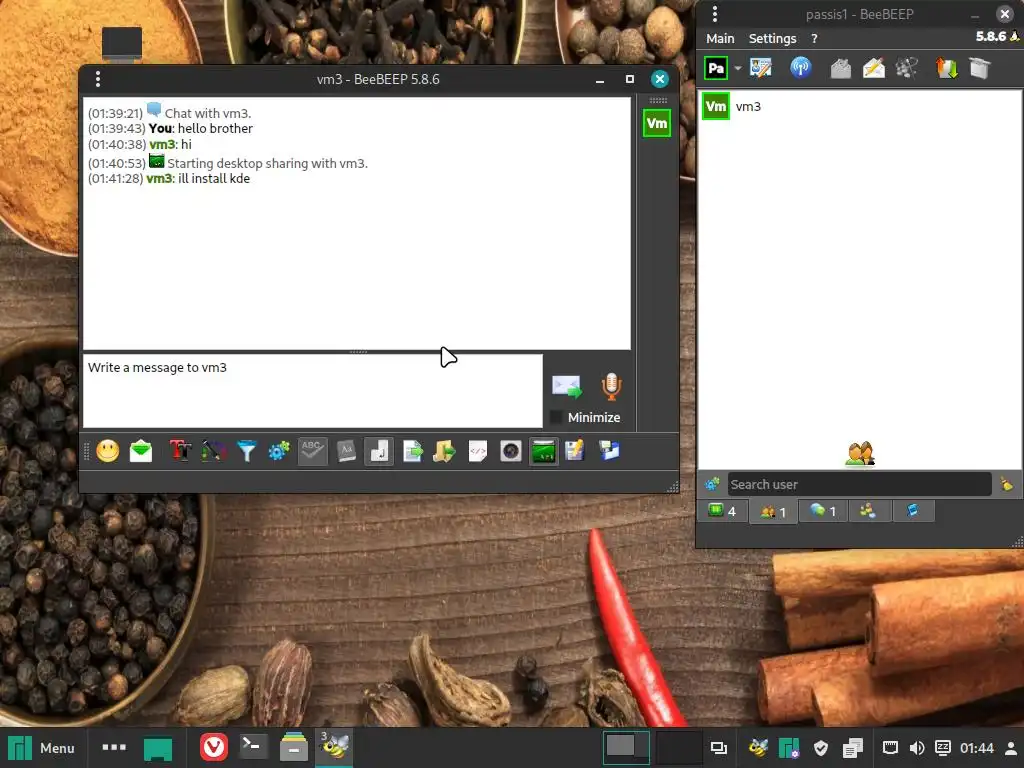Toggle word completer dictionary icon
Viewport: 1024px width, 768px height.
point(346,451)
